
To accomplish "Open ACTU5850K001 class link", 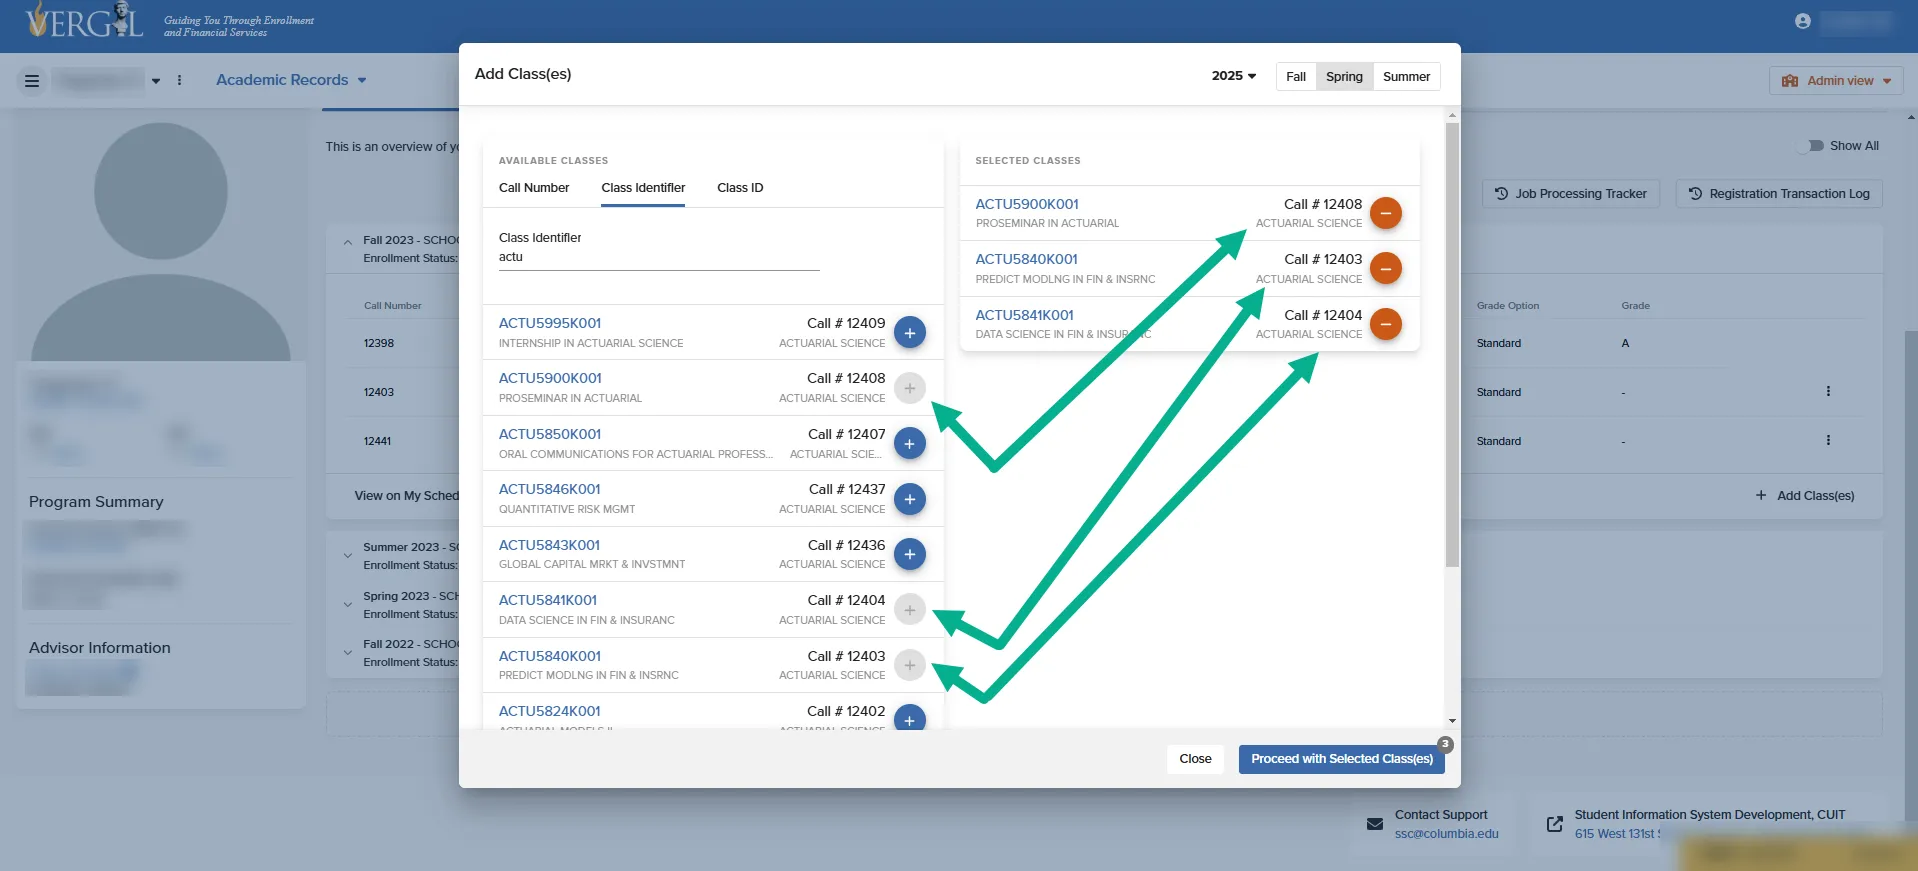I will pos(550,434).
